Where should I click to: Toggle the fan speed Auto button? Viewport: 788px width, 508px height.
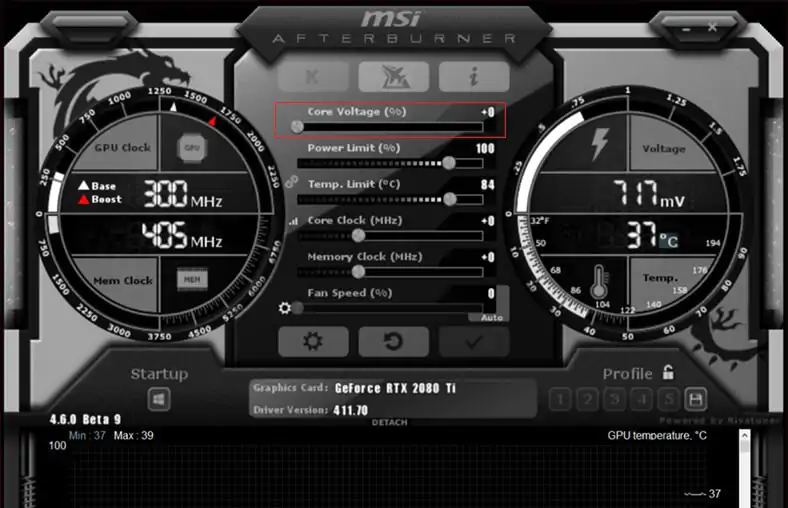point(492,317)
